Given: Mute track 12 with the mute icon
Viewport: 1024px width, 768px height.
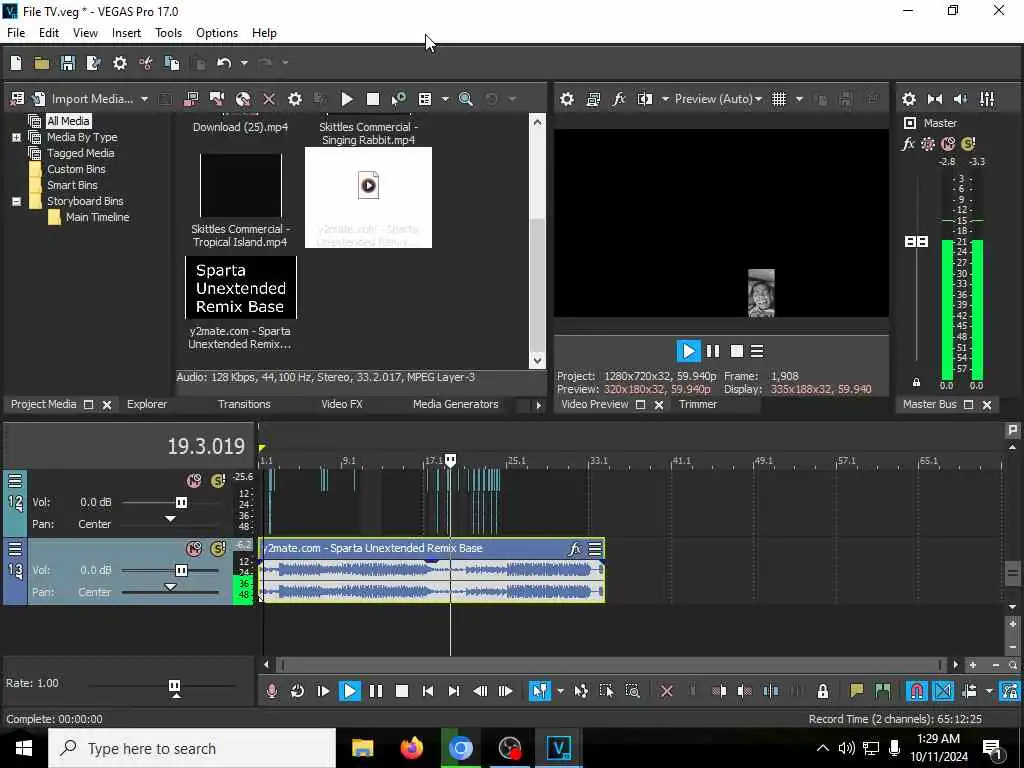Looking at the screenshot, I should pyautogui.click(x=194, y=481).
